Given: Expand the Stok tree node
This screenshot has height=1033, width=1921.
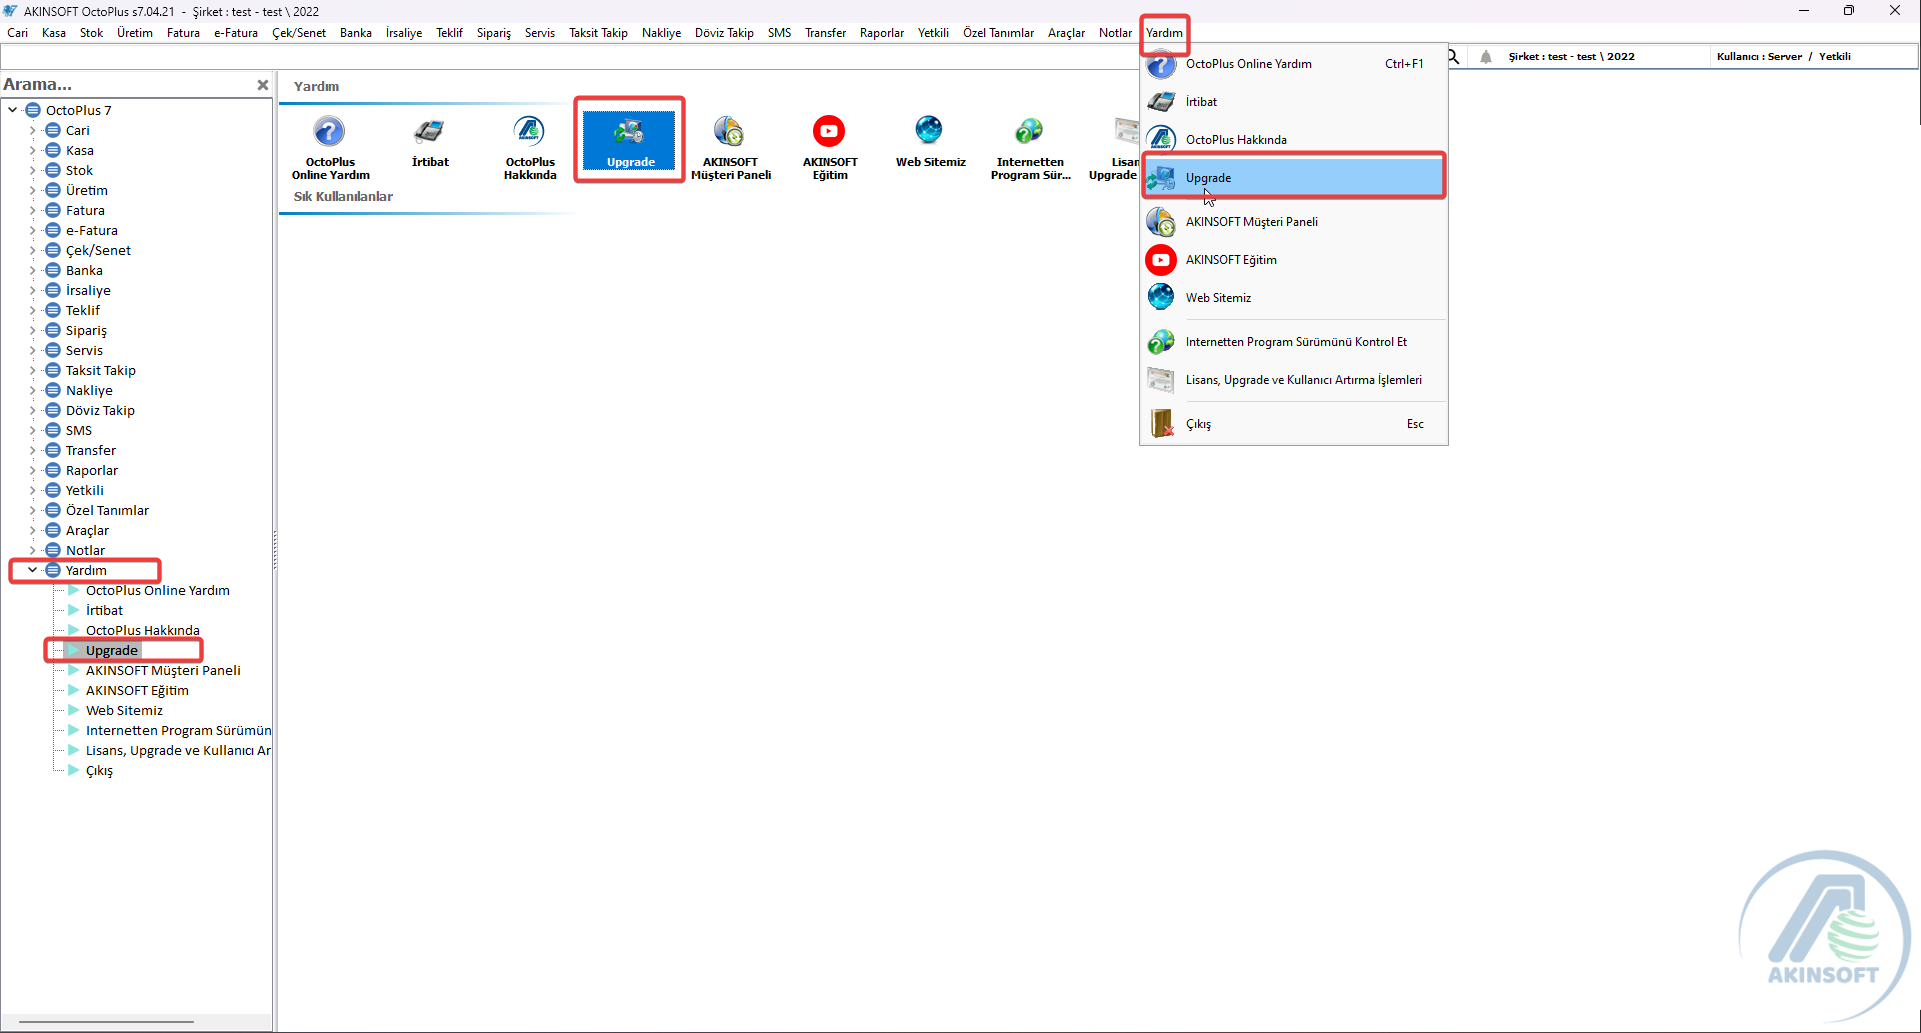Looking at the screenshot, I should (x=32, y=170).
